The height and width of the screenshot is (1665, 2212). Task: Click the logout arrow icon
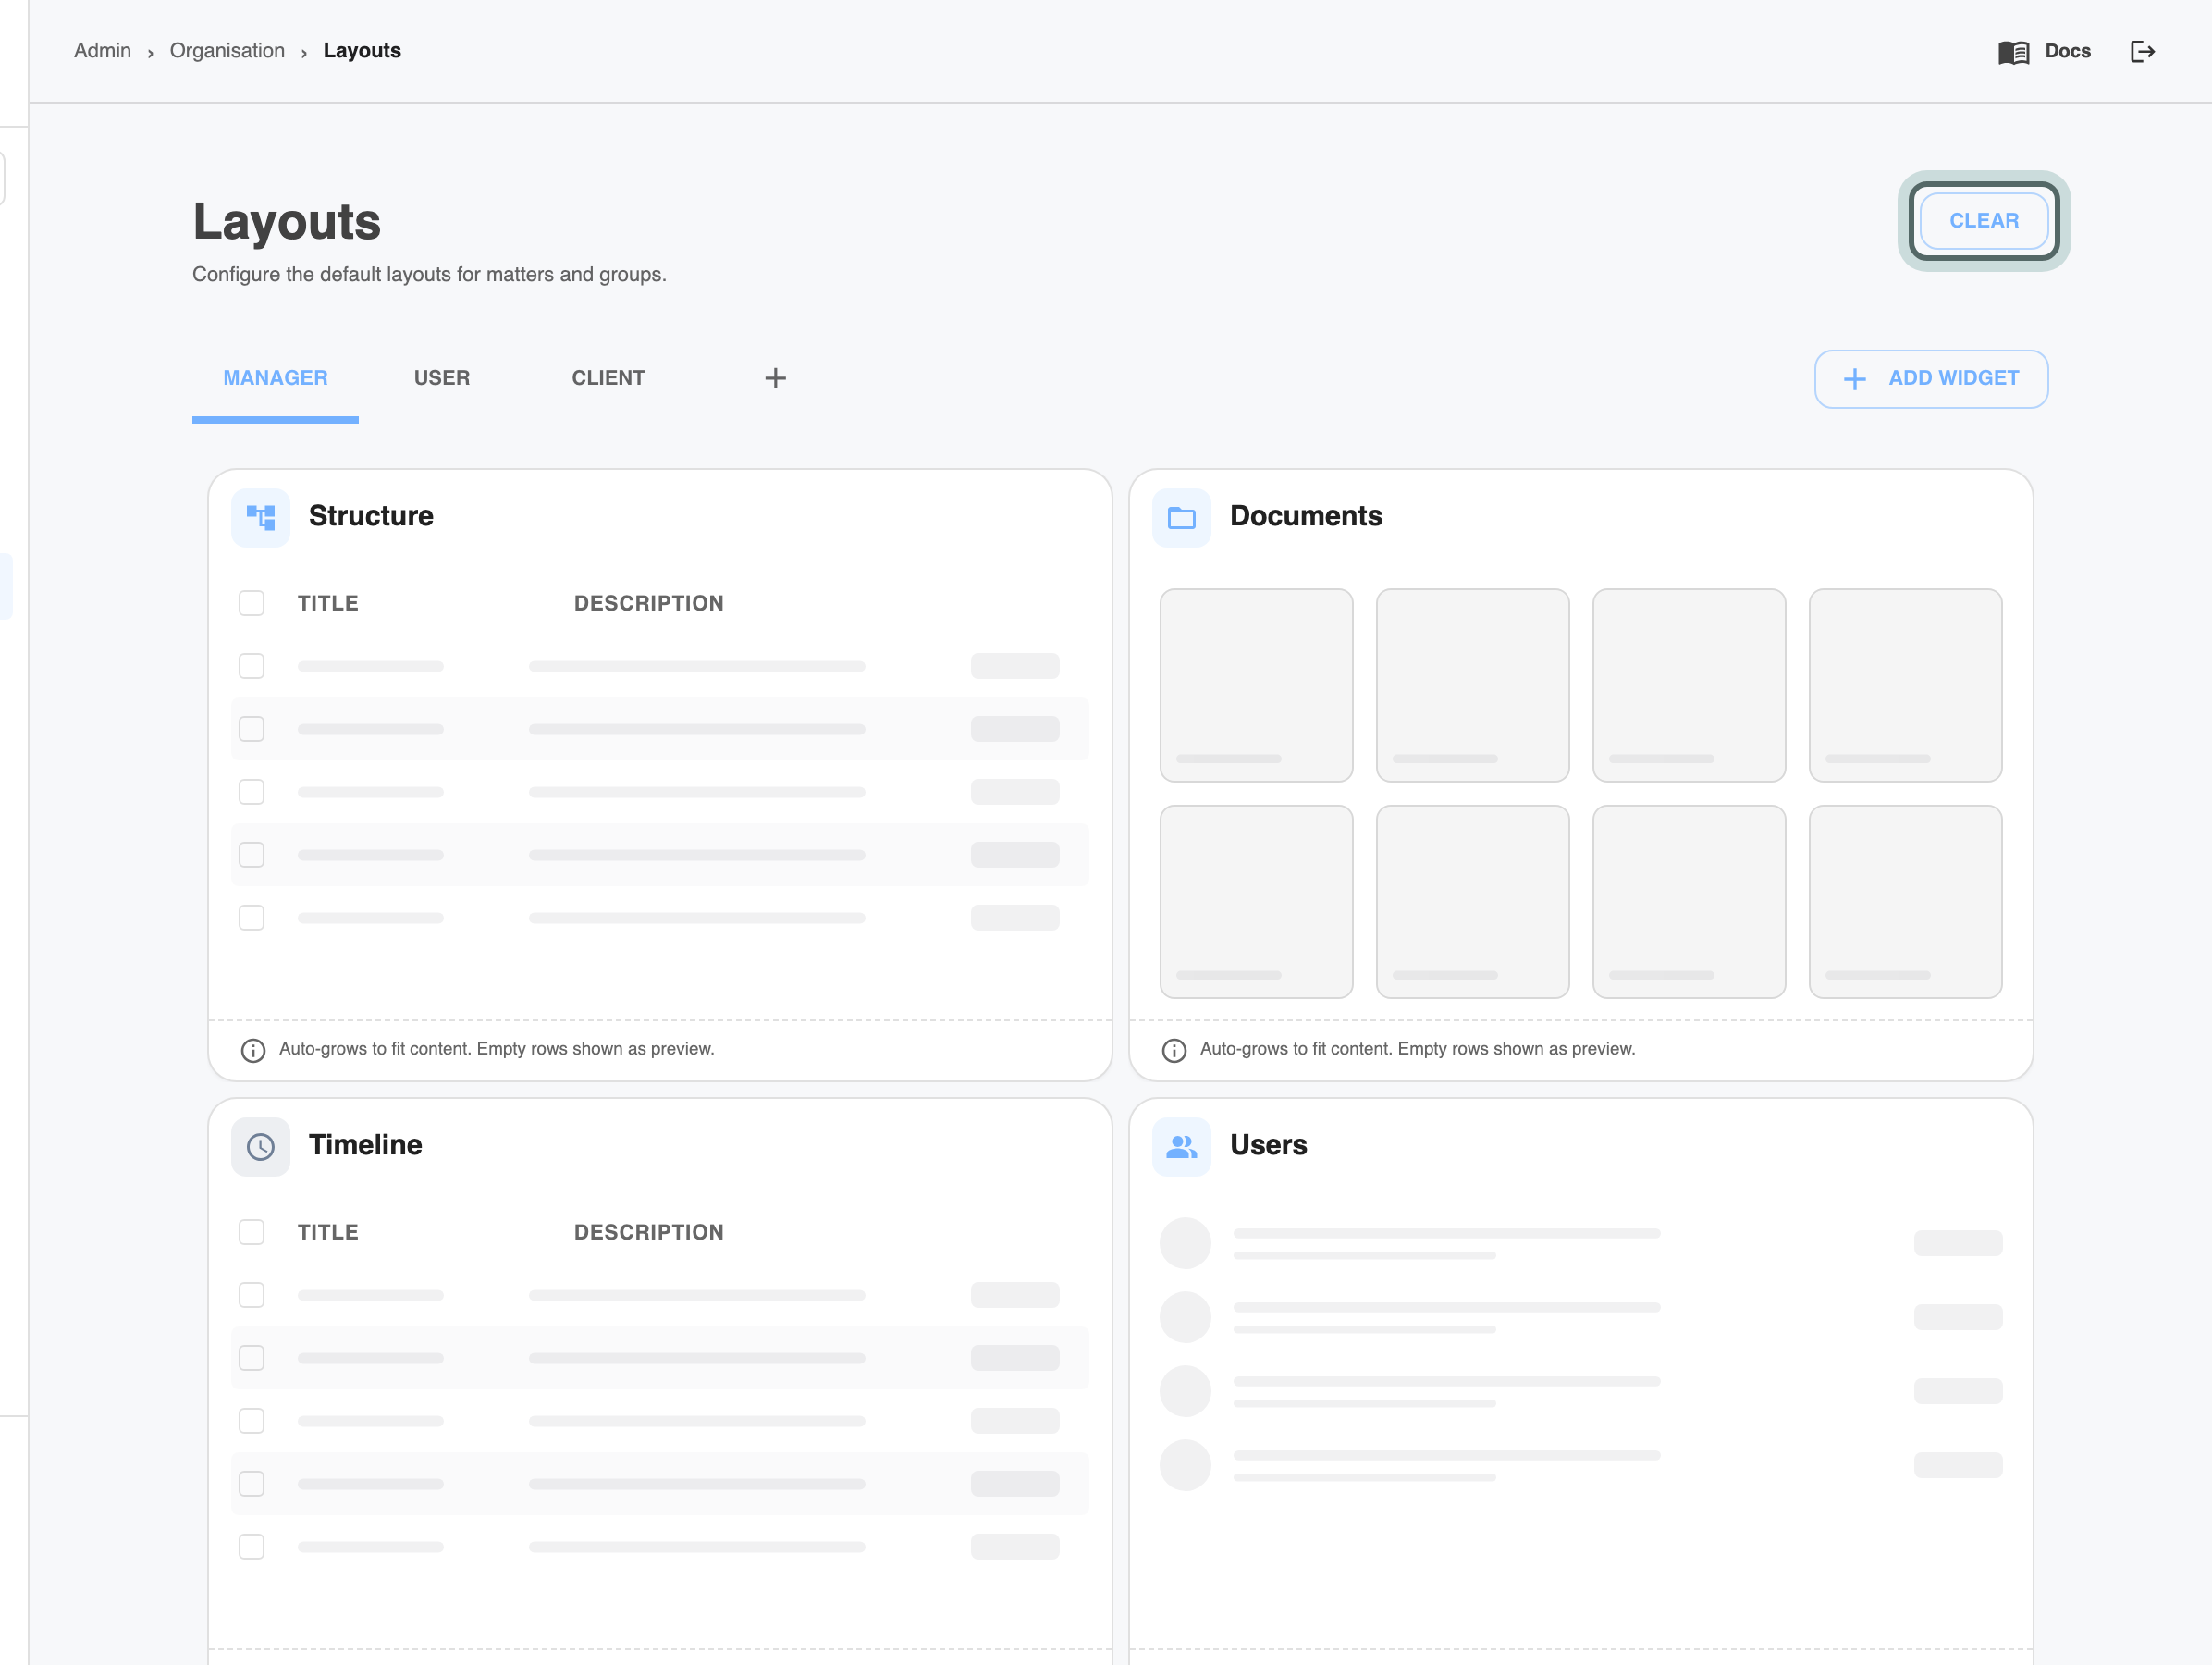(x=2142, y=52)
